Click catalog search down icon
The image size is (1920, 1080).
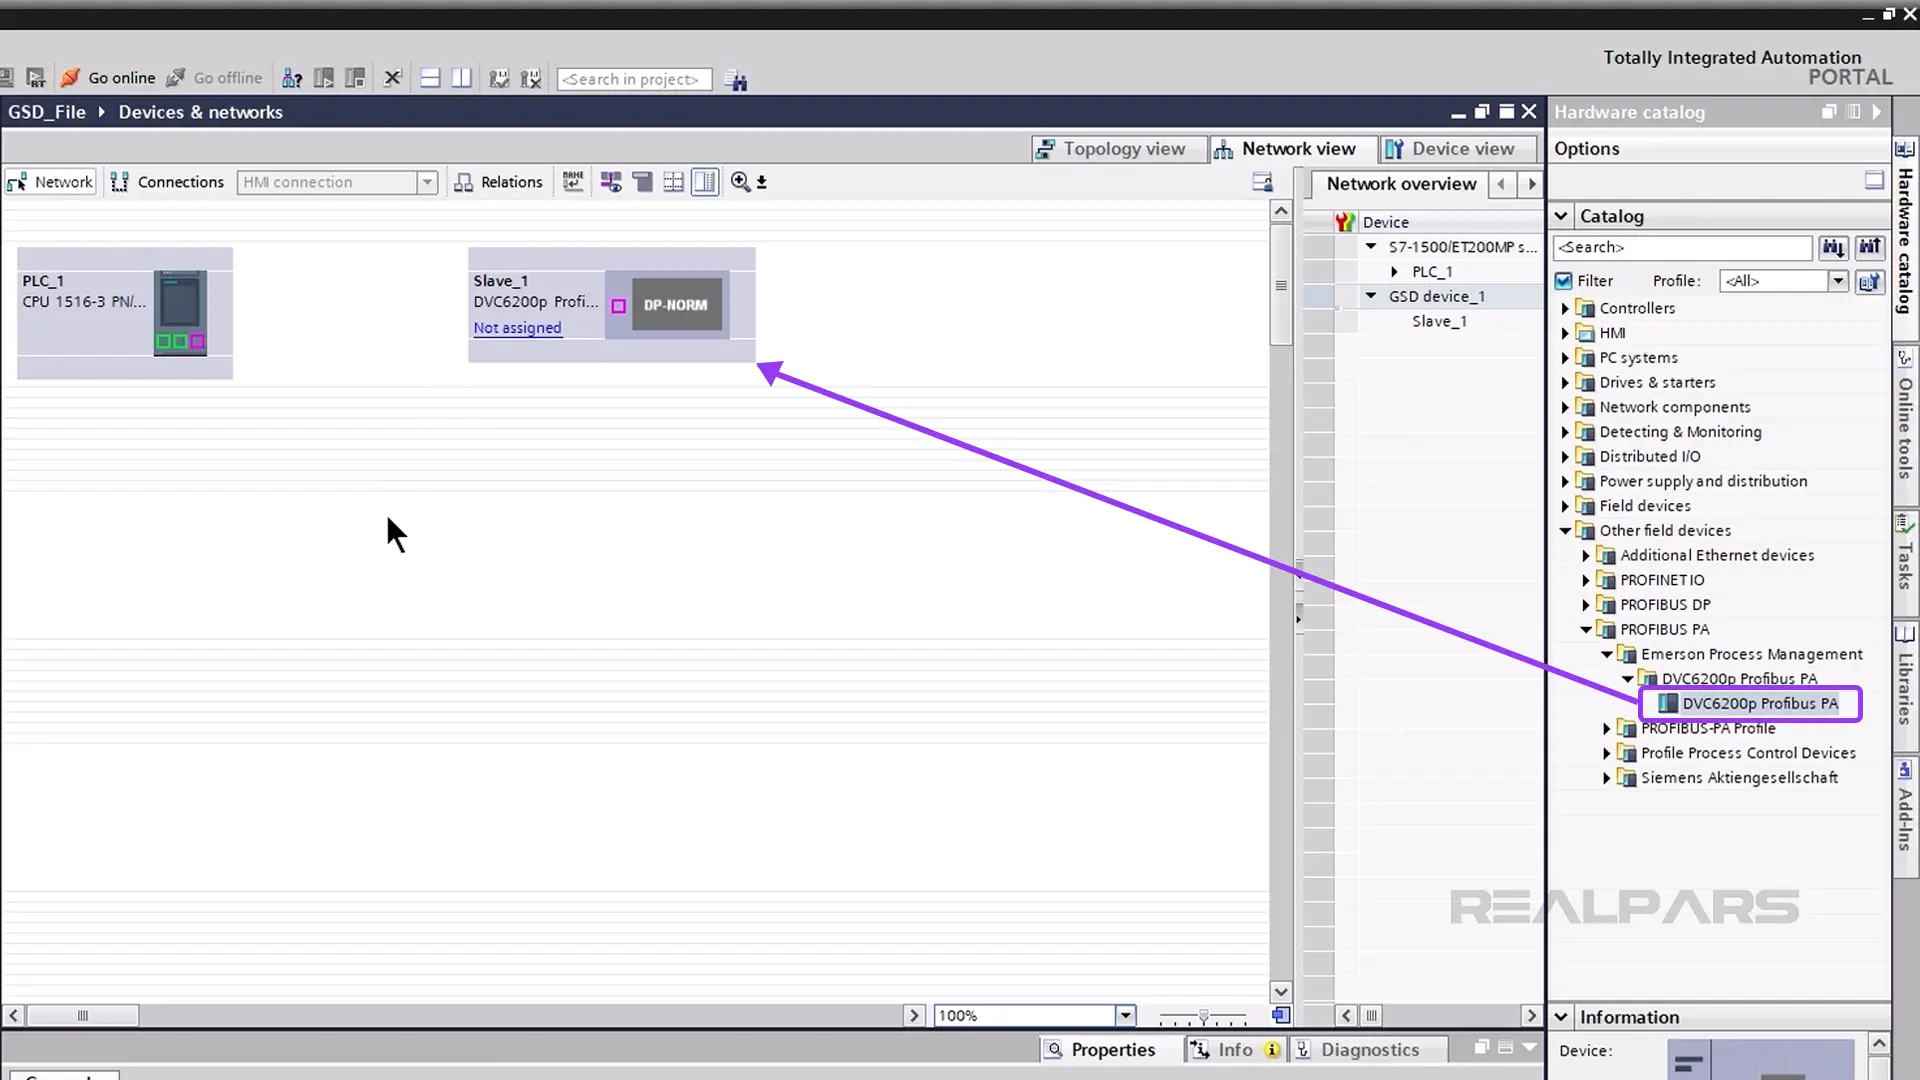pyautogui.click(x=1833, y=248)
